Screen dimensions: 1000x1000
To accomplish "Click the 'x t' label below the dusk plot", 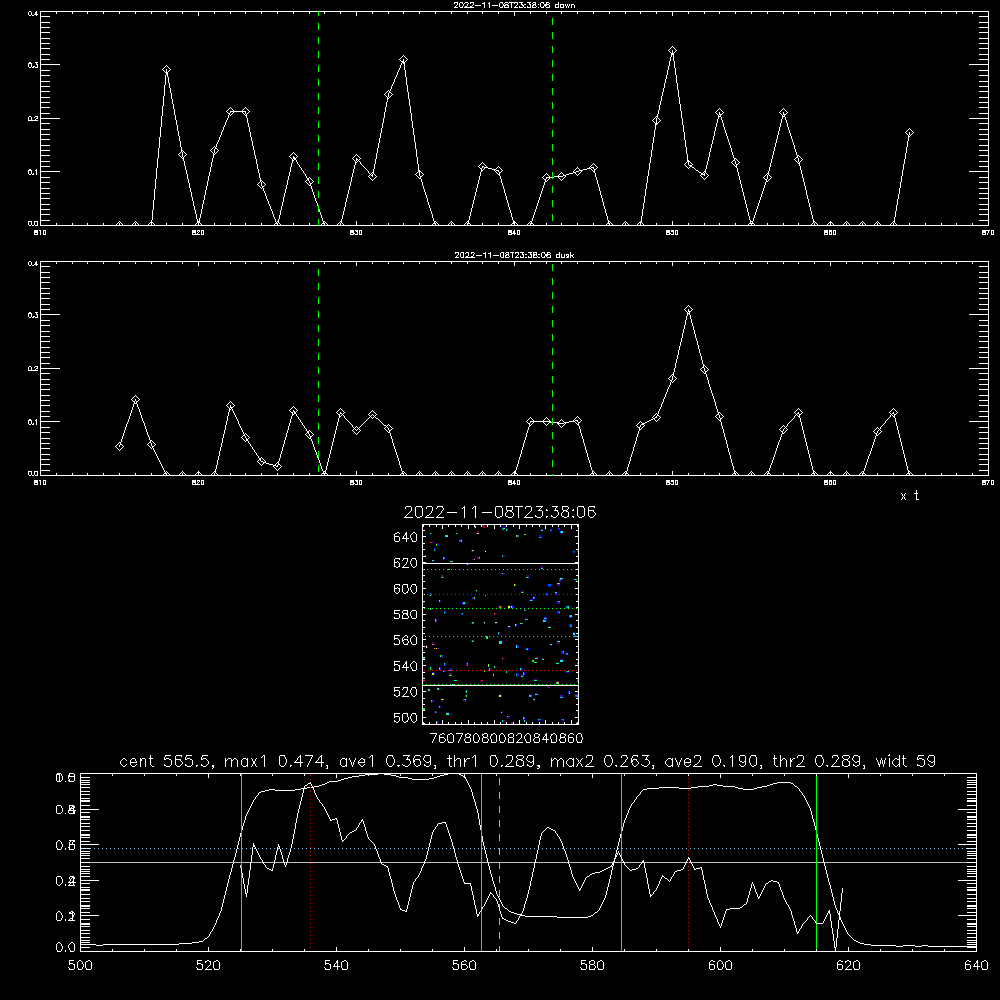I will click(910, 496).
